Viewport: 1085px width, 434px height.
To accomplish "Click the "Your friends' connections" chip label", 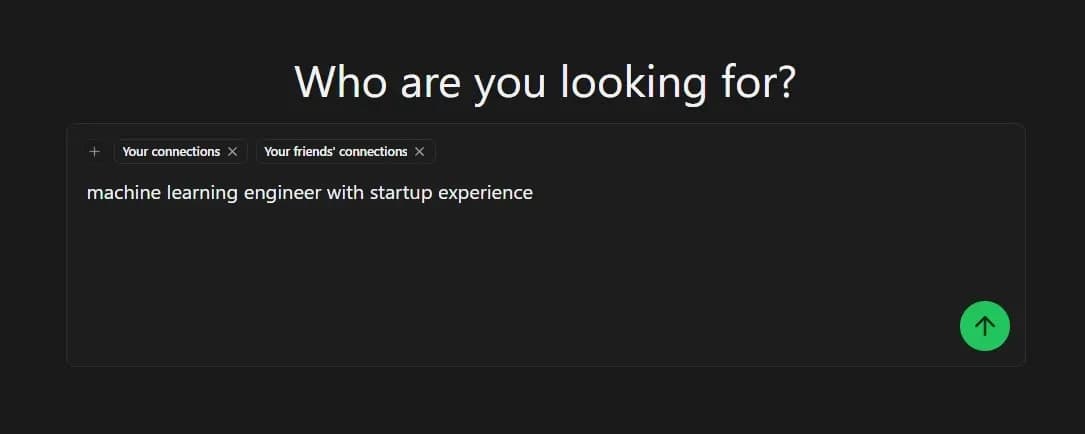I will [335, 152].
